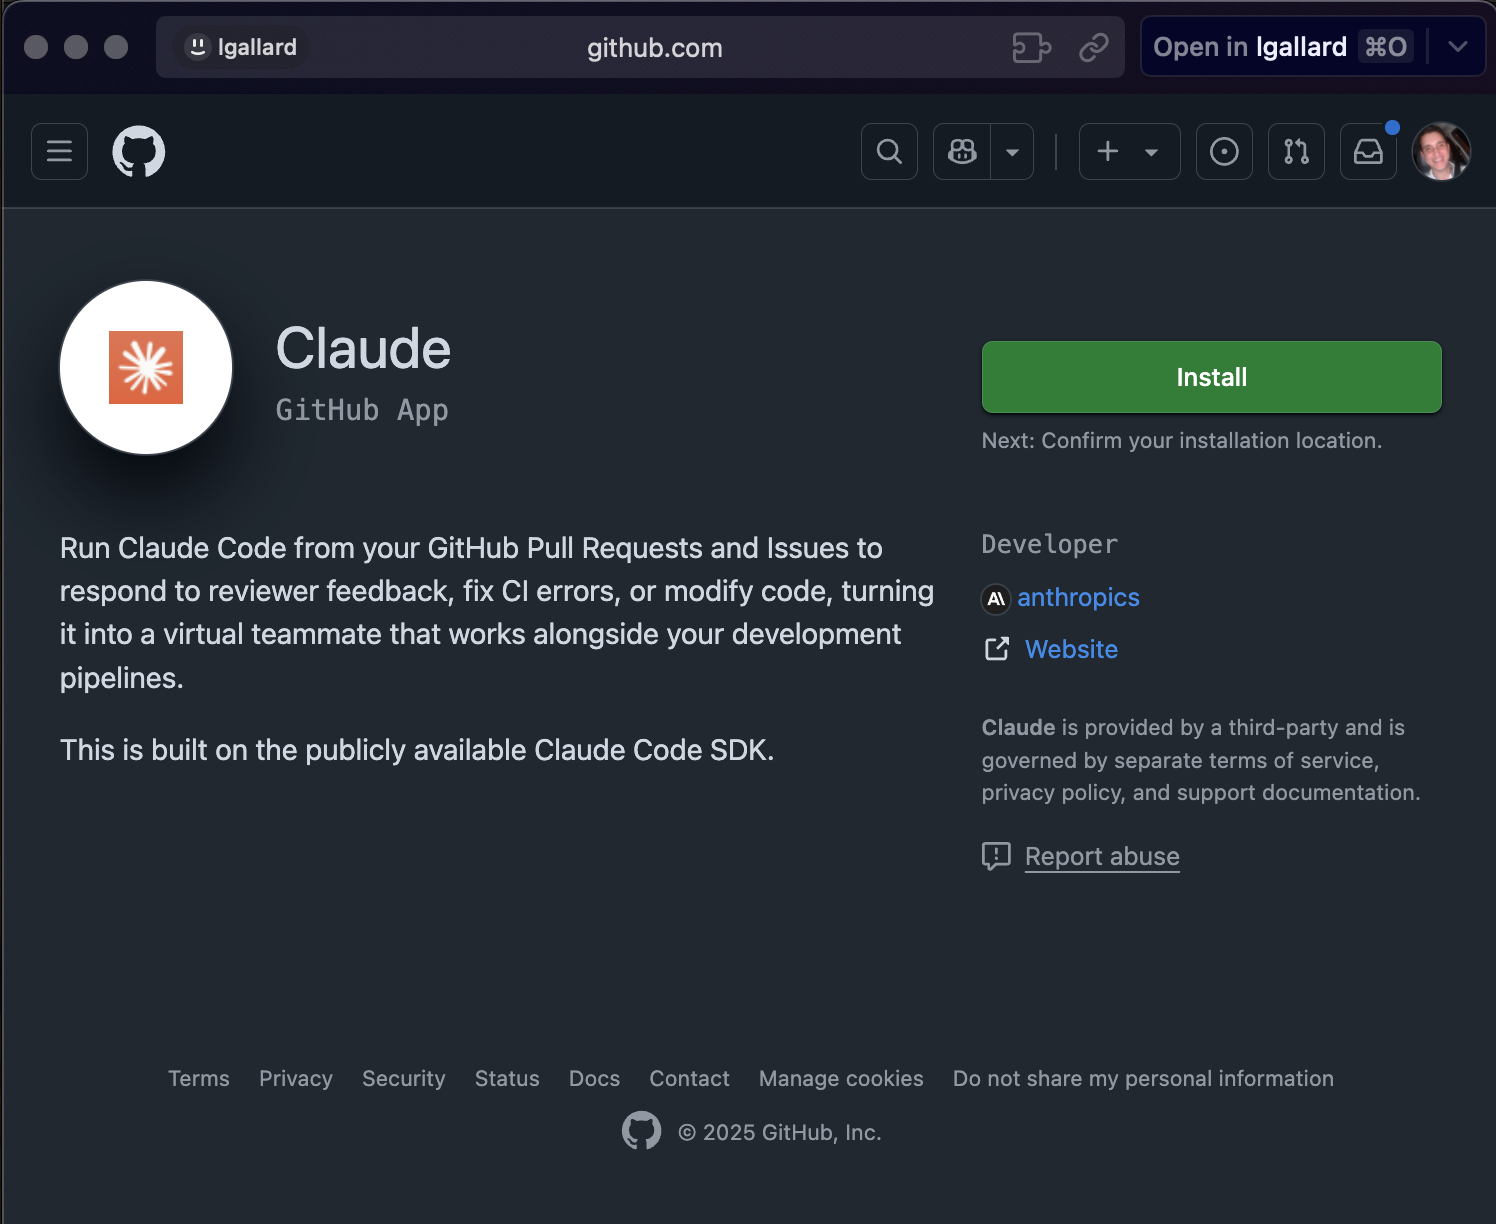Image resolution: width=1496 pixels, height=1224 pixels.
Task: Click the footer GitHub logo icon
Action: 641,1131
